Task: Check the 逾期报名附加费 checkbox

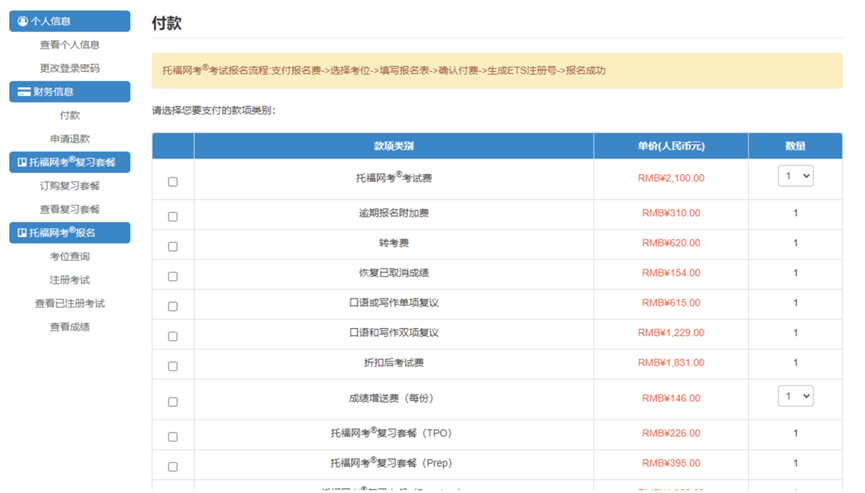Action: (x=173, y=217)
